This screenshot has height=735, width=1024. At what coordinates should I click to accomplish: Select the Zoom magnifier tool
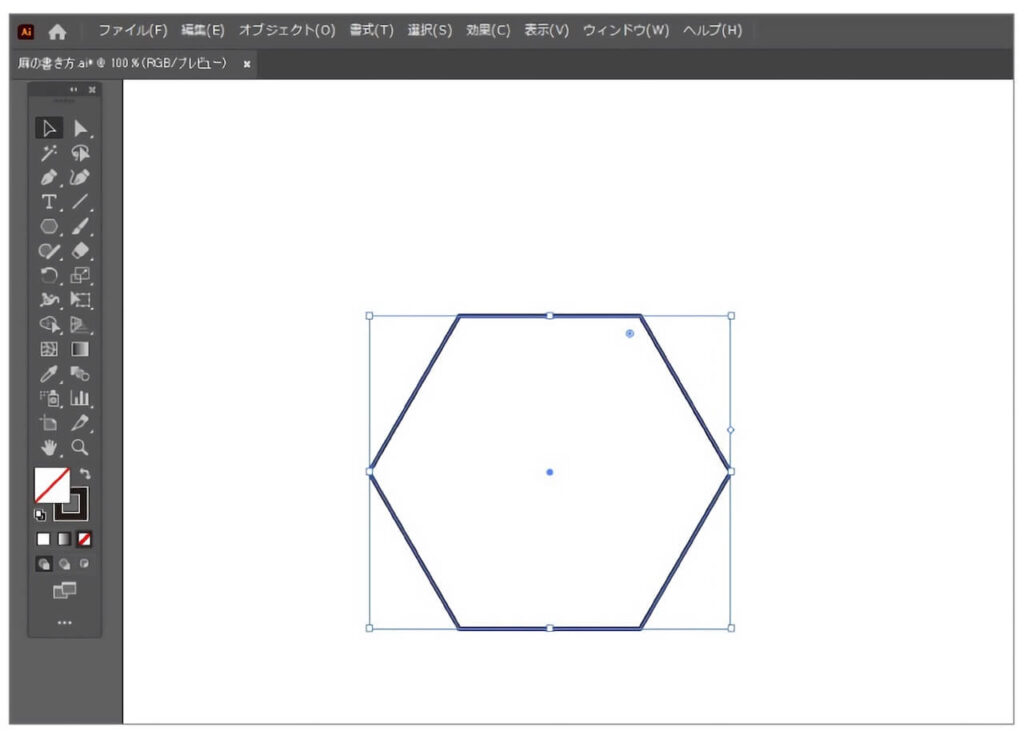80,448
